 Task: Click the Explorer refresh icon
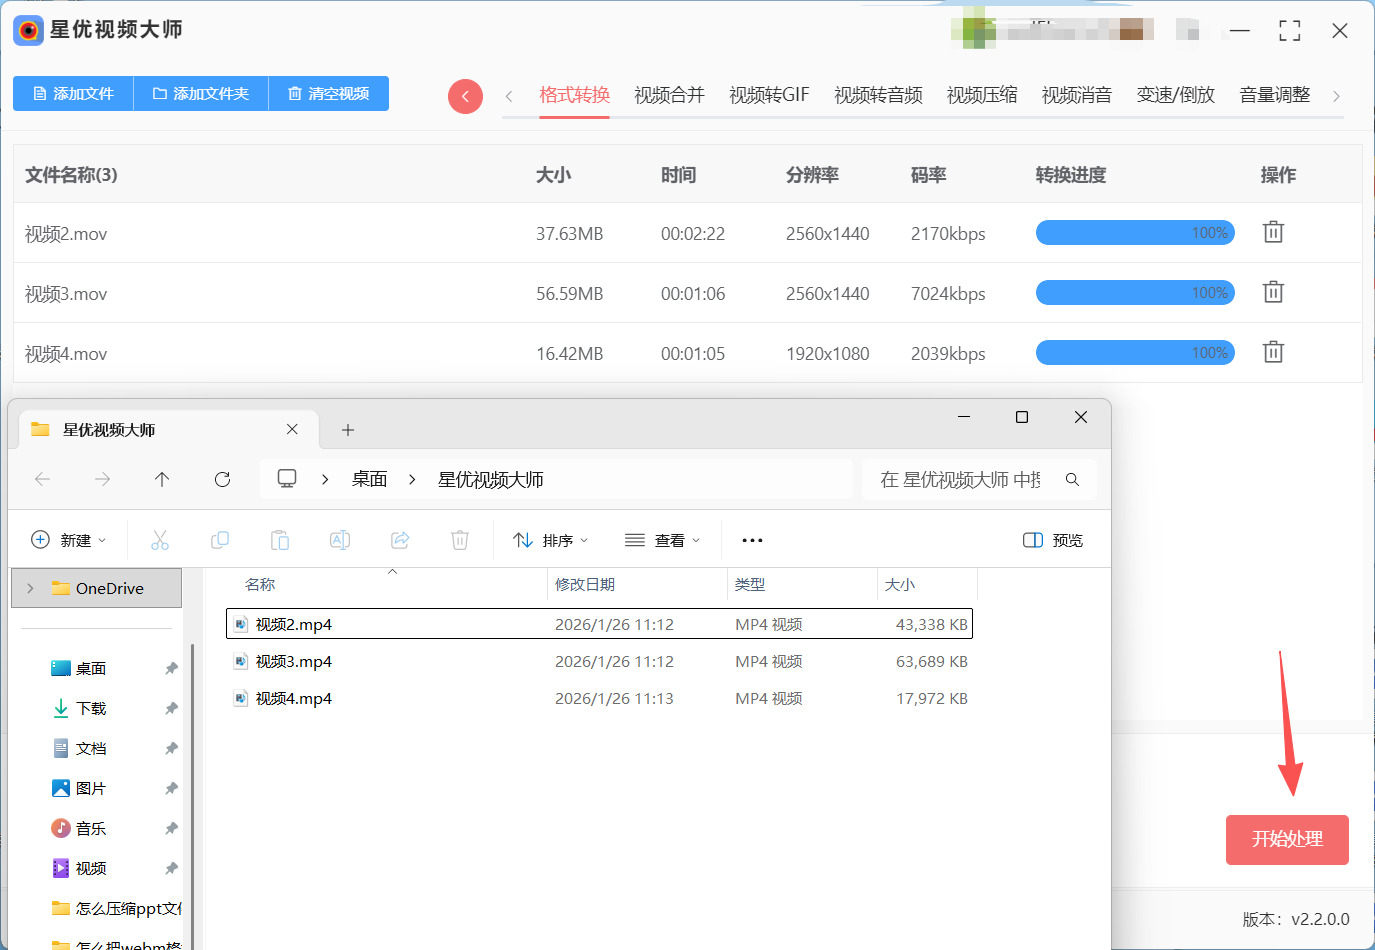point(222,479)
